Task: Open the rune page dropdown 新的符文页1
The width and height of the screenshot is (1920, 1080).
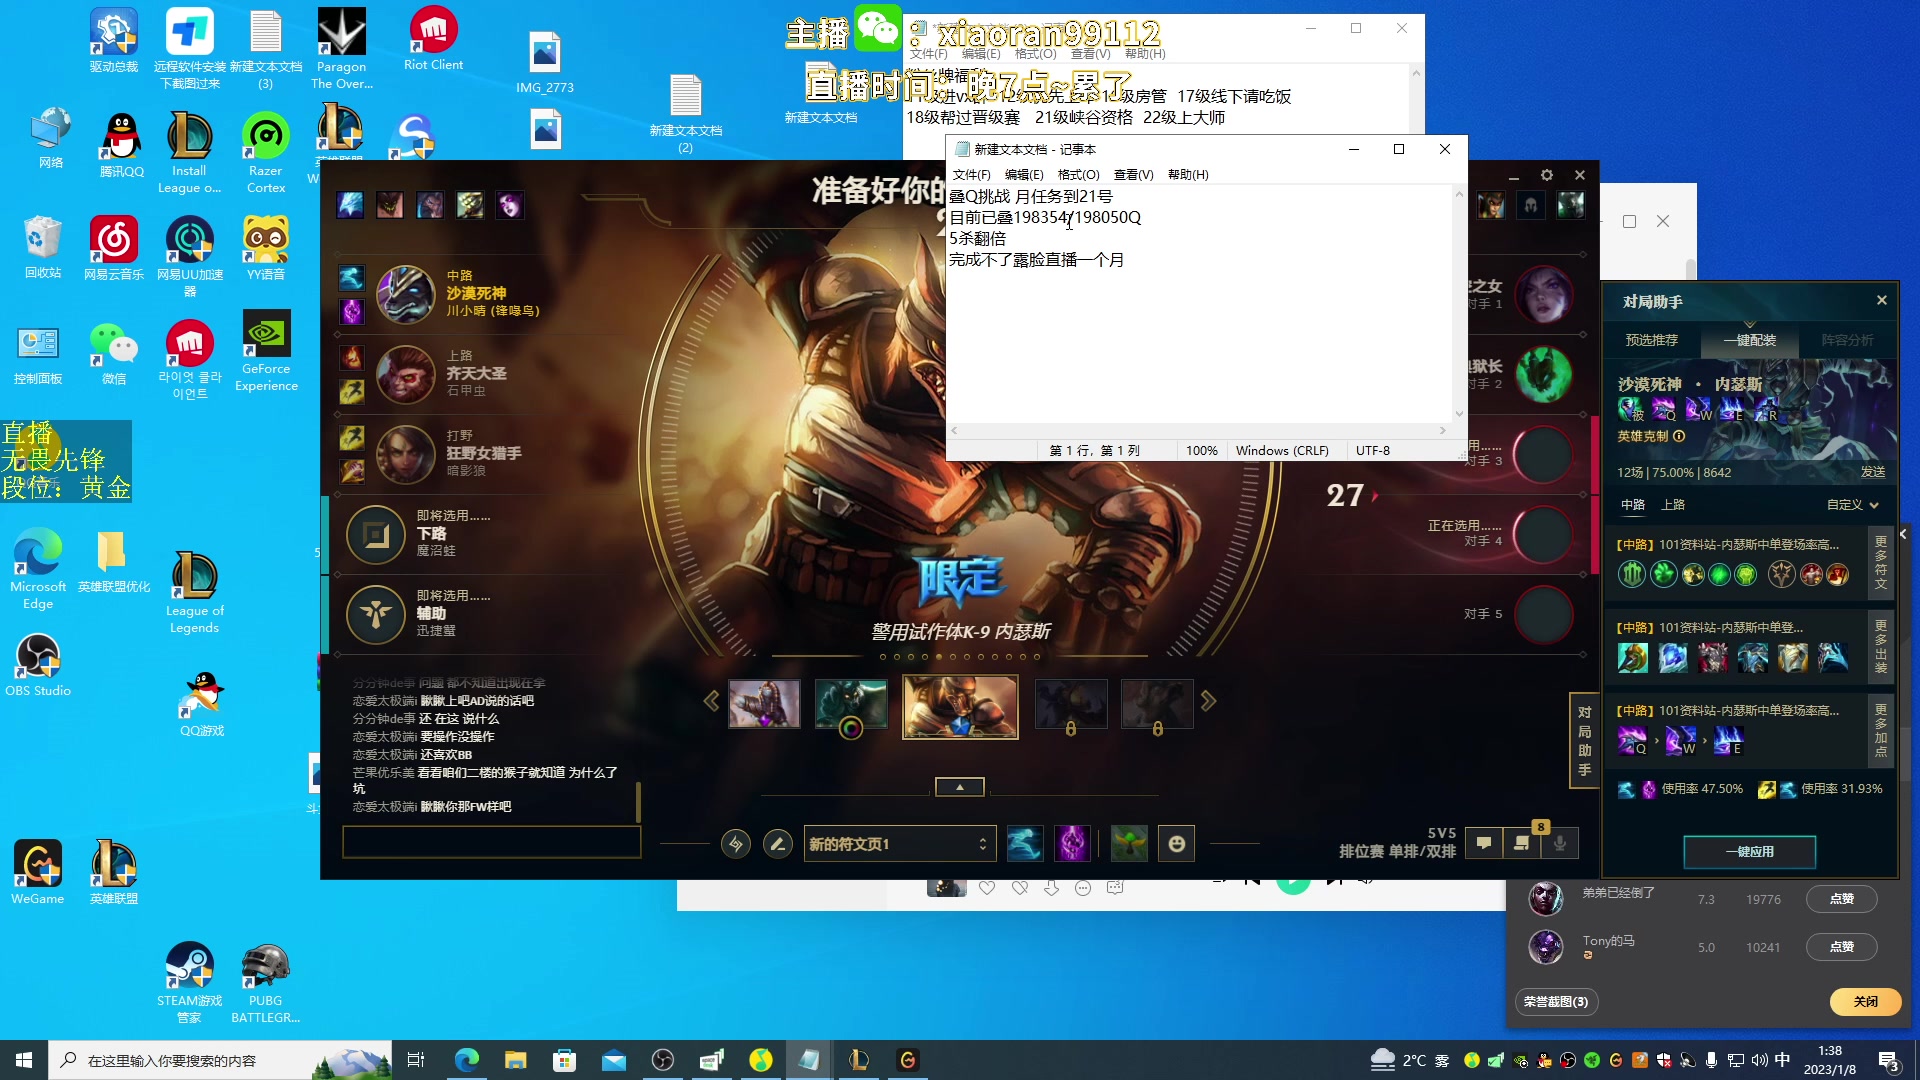Action: 900,844
